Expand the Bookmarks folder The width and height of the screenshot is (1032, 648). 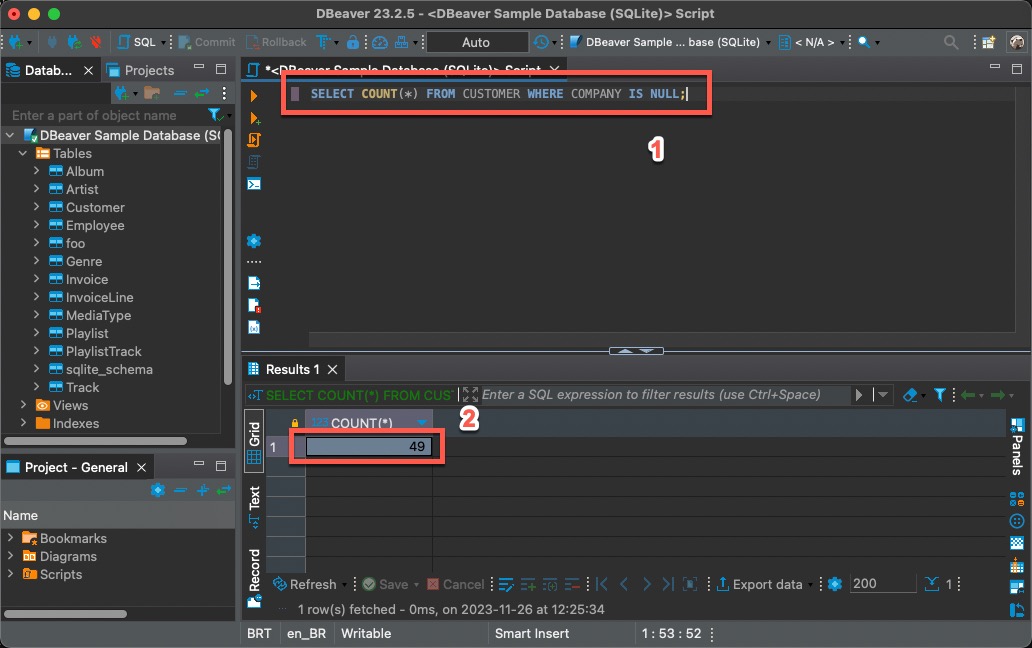(x=10, y=537)
